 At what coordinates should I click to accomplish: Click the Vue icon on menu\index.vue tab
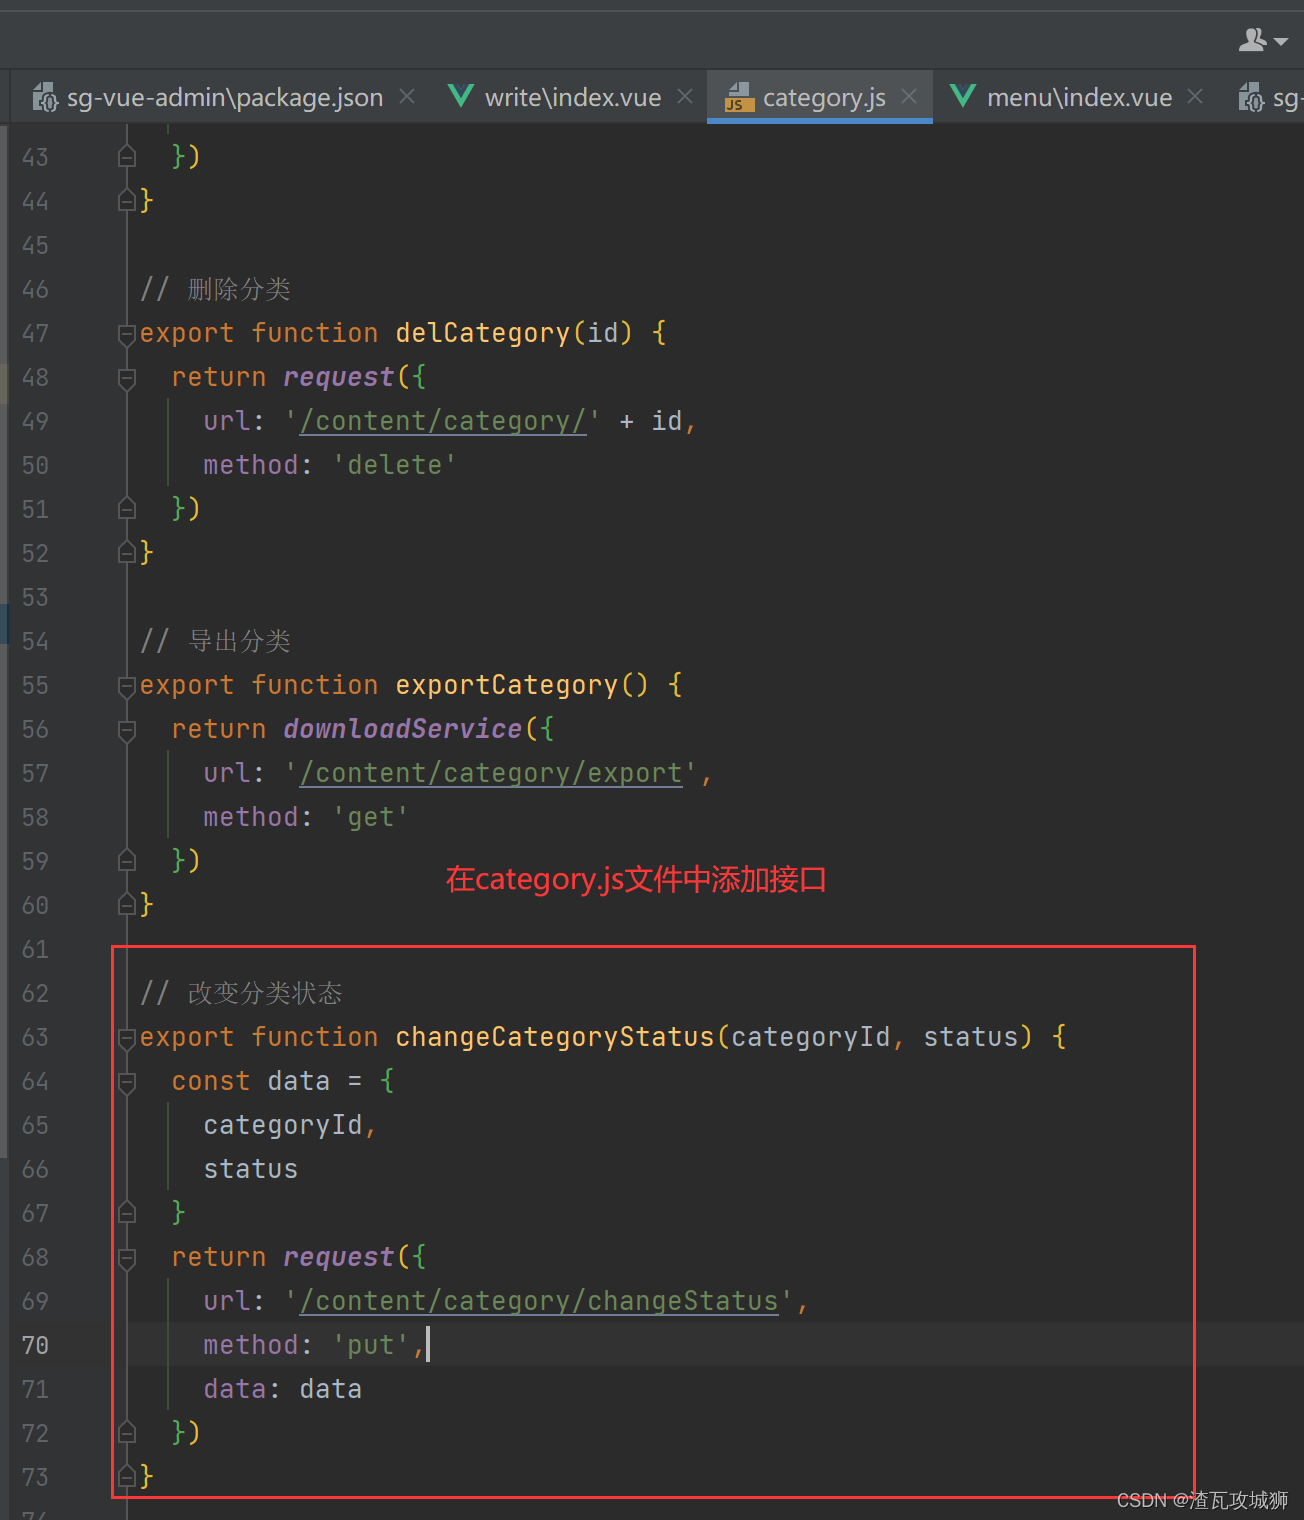point(963,96)
